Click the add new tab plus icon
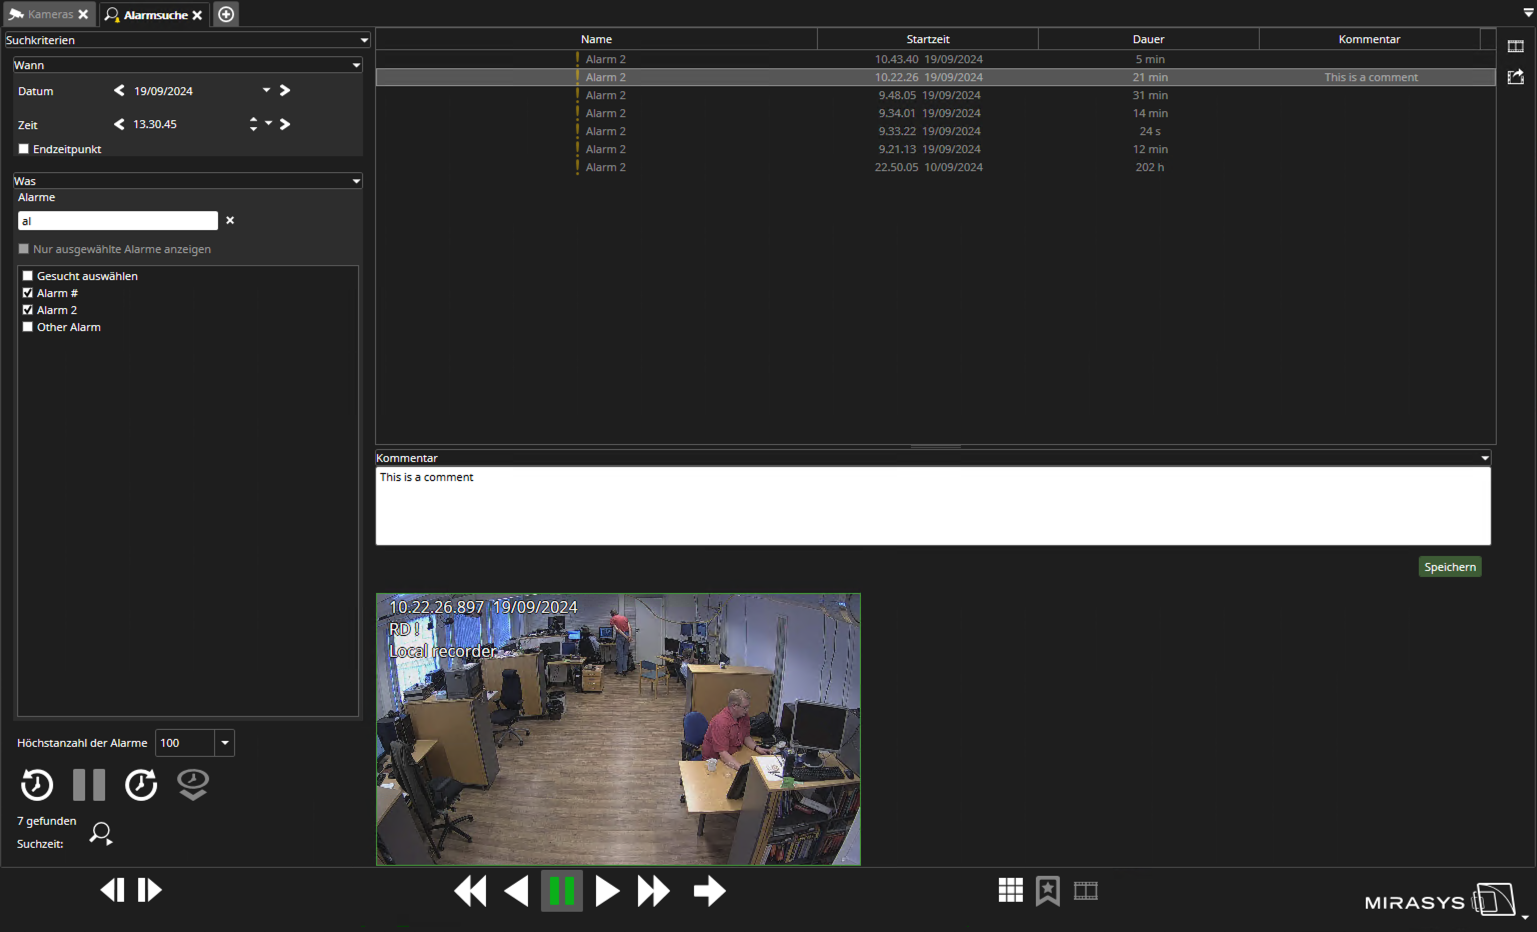 pos(226,14)
